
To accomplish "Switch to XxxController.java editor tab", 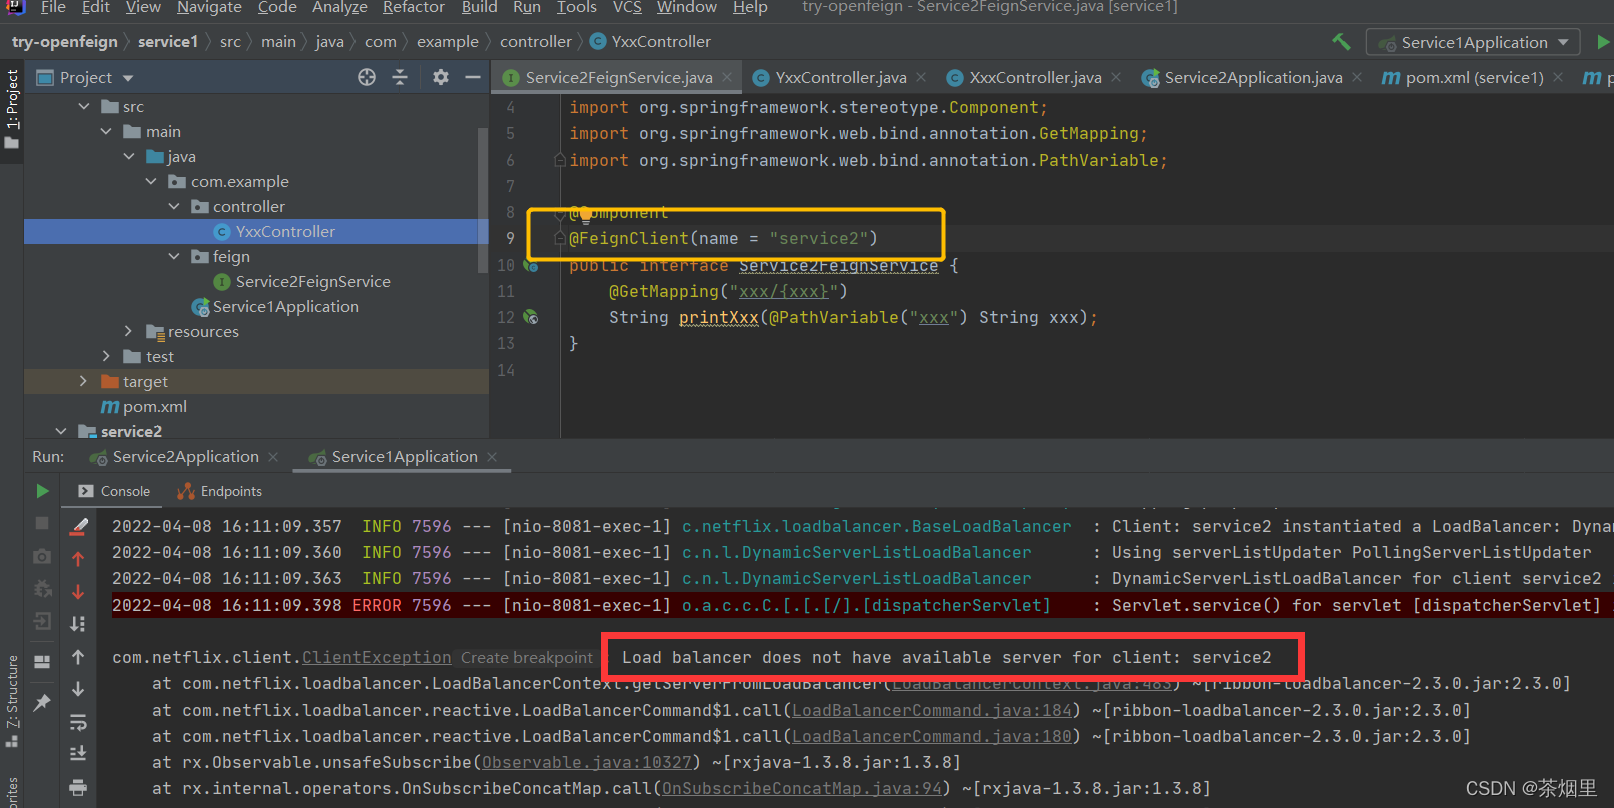I will tap(1035, 77).
